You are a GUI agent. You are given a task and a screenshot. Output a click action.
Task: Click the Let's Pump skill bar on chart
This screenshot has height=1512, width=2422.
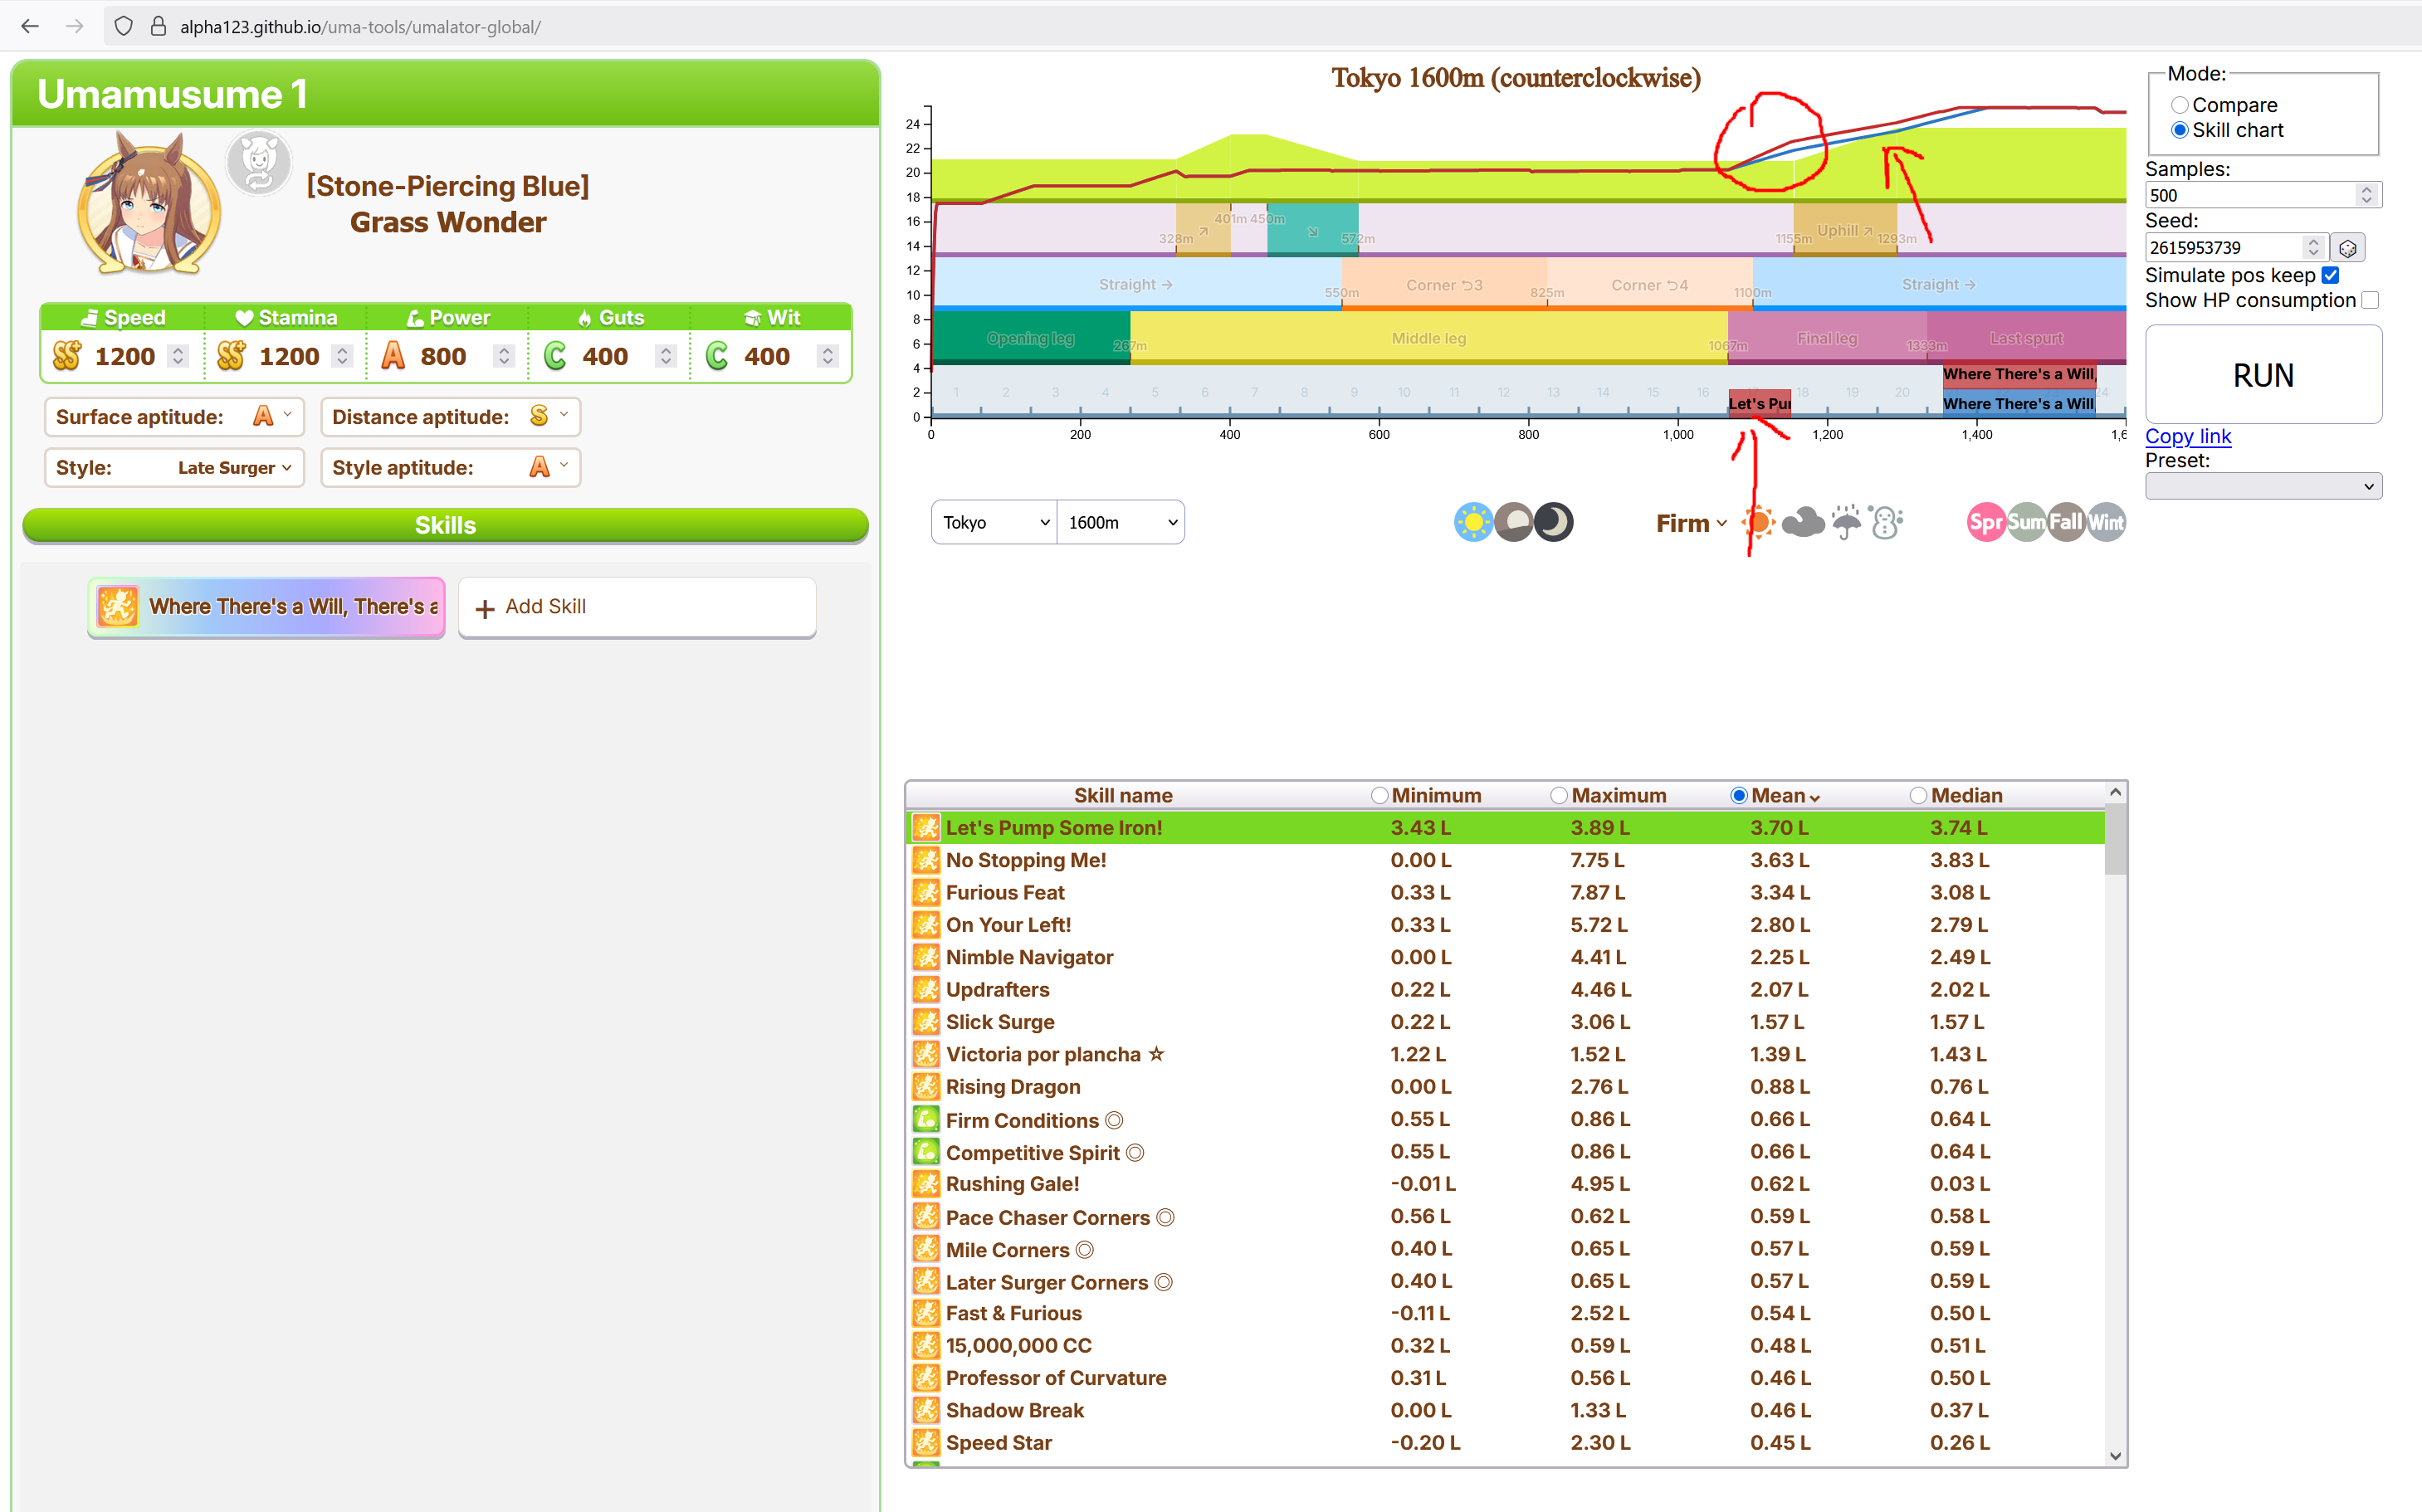point(1759,403)
